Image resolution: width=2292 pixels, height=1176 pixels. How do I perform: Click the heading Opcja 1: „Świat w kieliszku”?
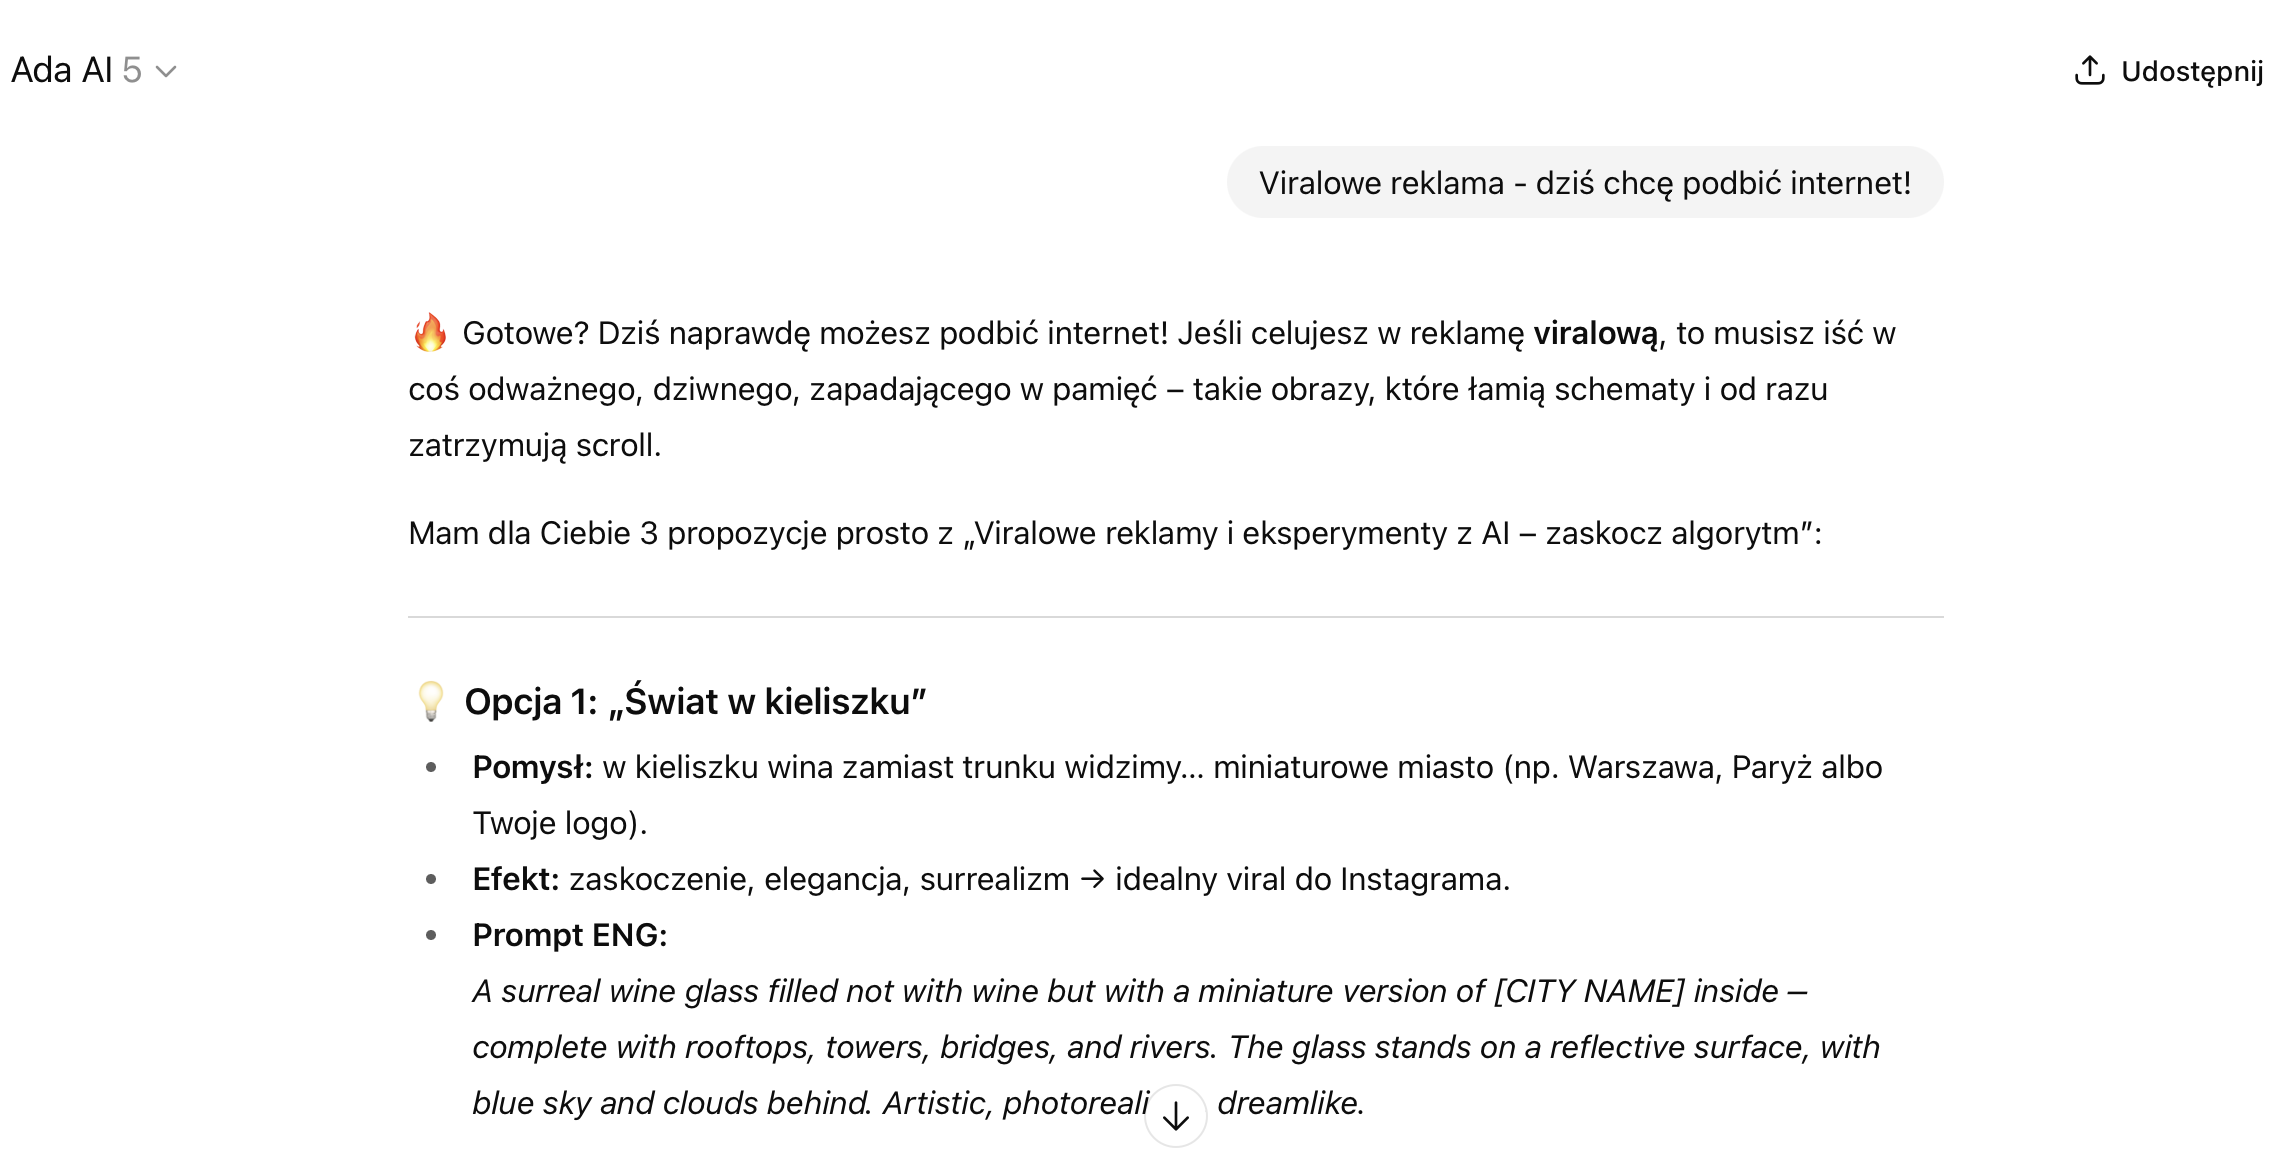tap(695, 702)
